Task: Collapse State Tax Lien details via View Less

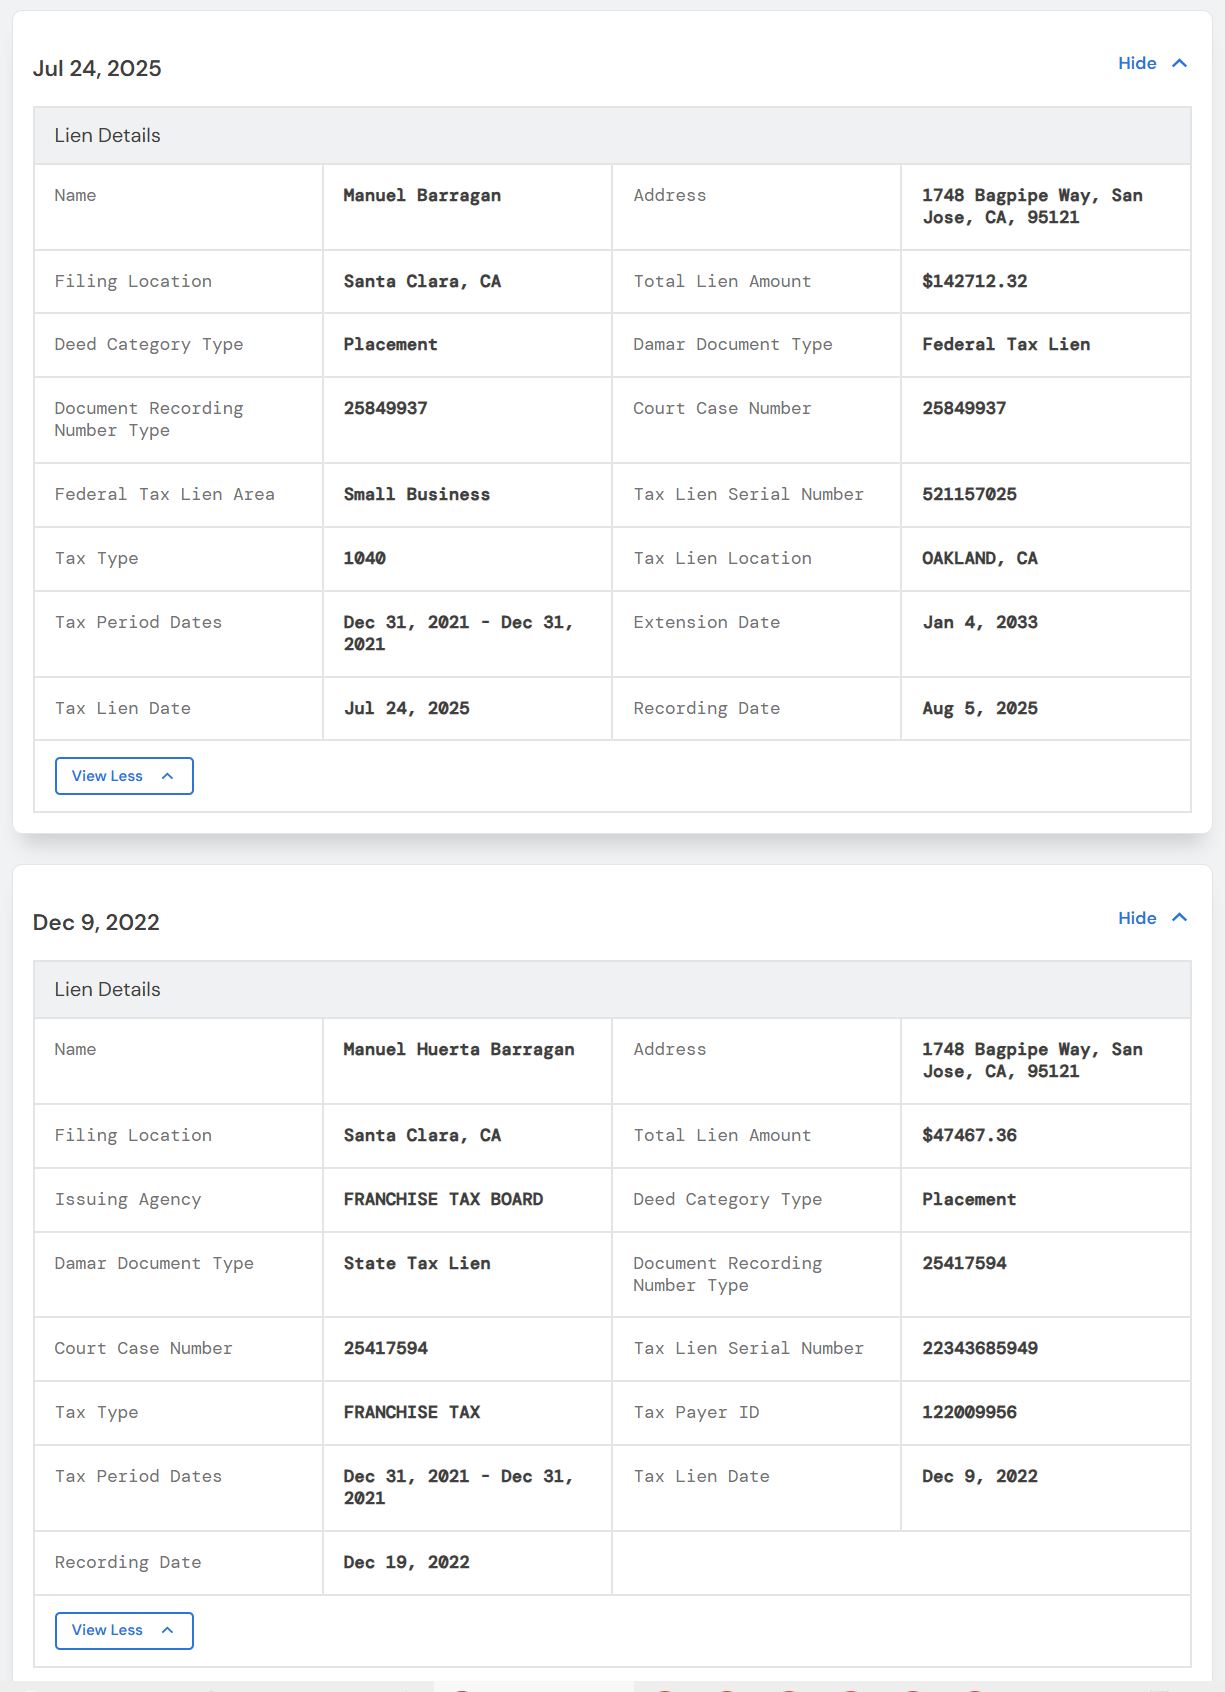Action: 124,1630
